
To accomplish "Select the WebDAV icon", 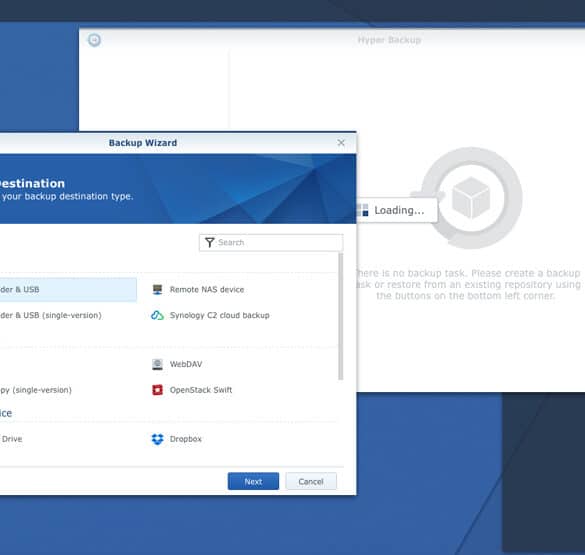I will click(157, 364).
